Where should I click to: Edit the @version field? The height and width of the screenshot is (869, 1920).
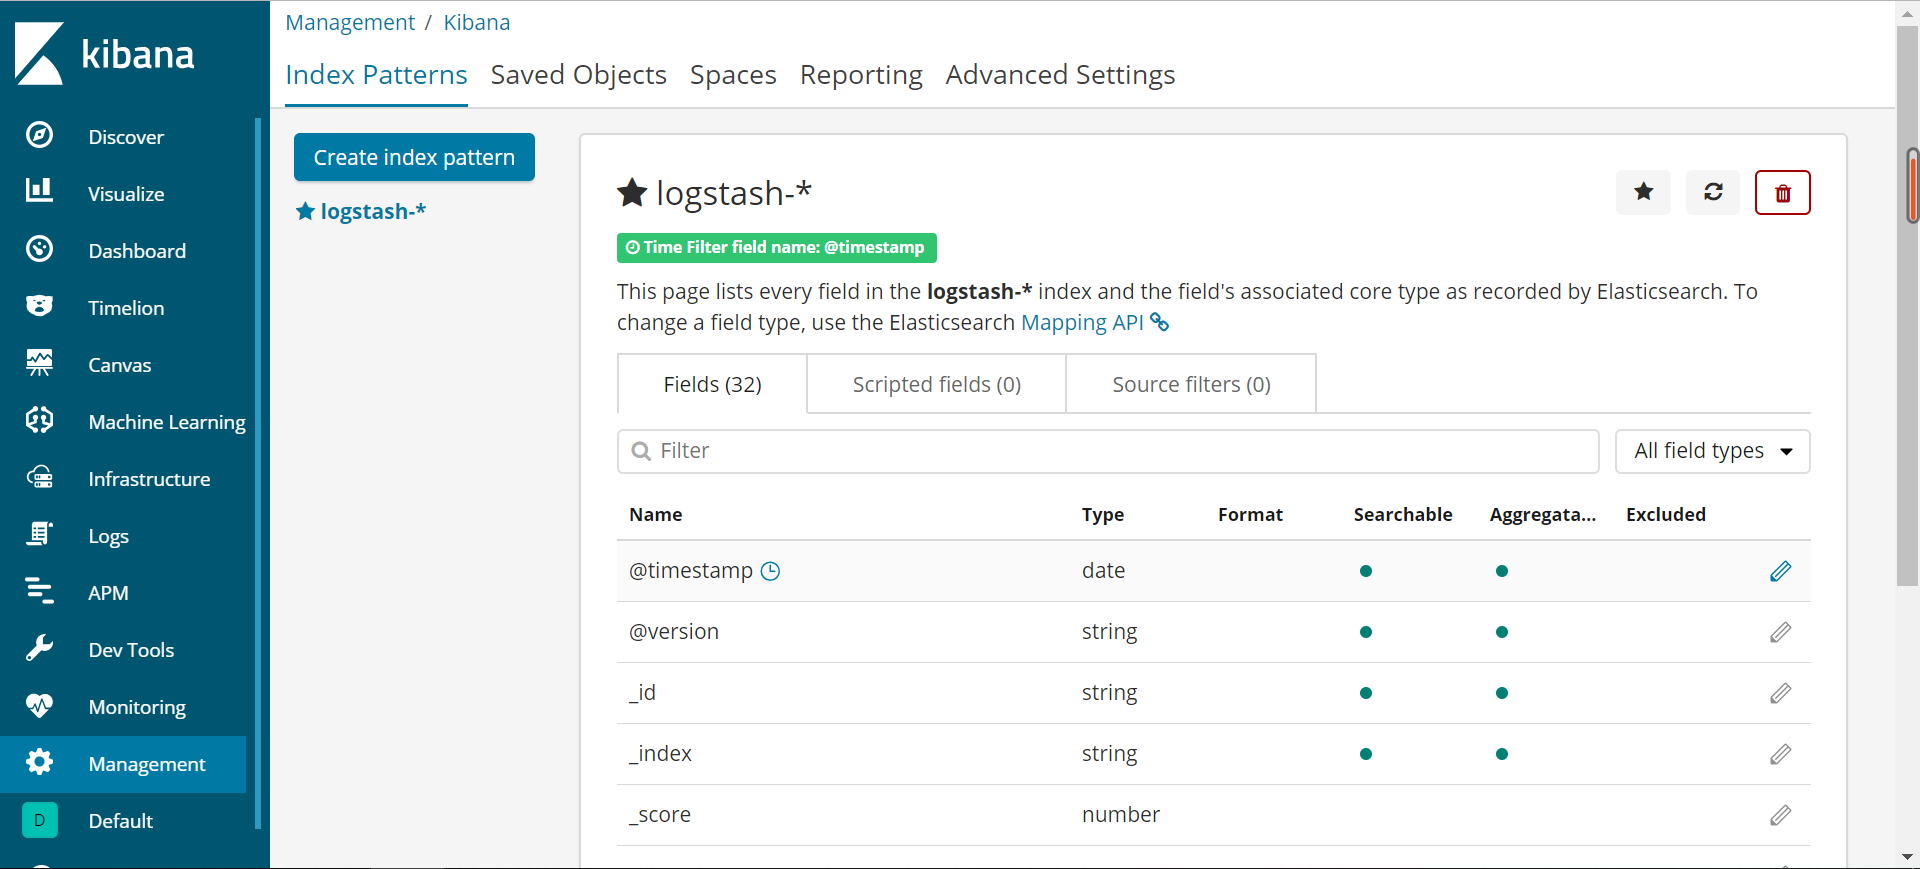click(x=1780, y=632)
